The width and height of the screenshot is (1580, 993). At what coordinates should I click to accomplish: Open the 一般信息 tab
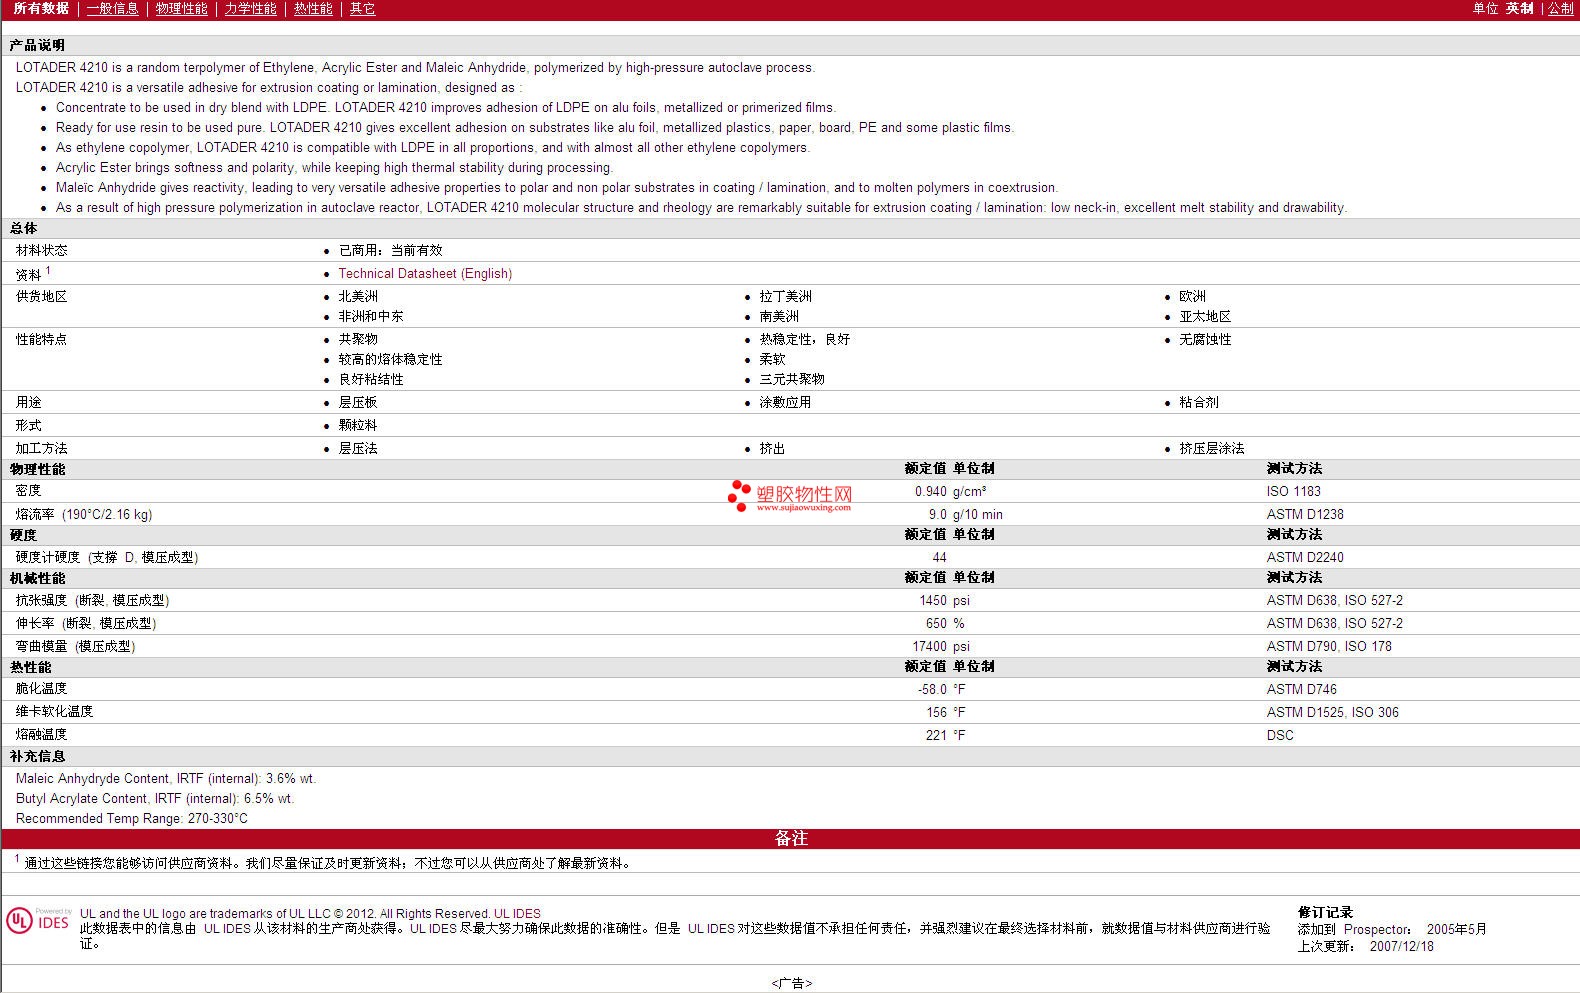coord(113,9)
